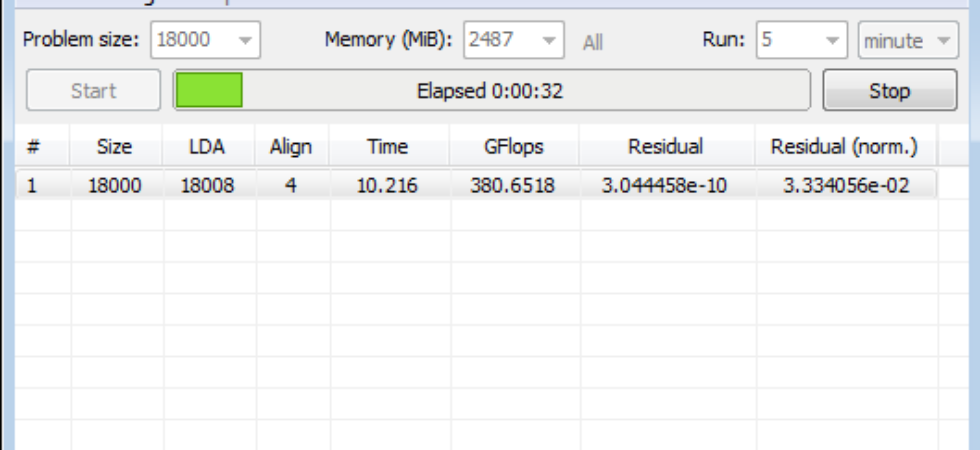Click the Residual (norm.) column header
Viewport: 980px width, 450px height.
(x=845, y=146)
